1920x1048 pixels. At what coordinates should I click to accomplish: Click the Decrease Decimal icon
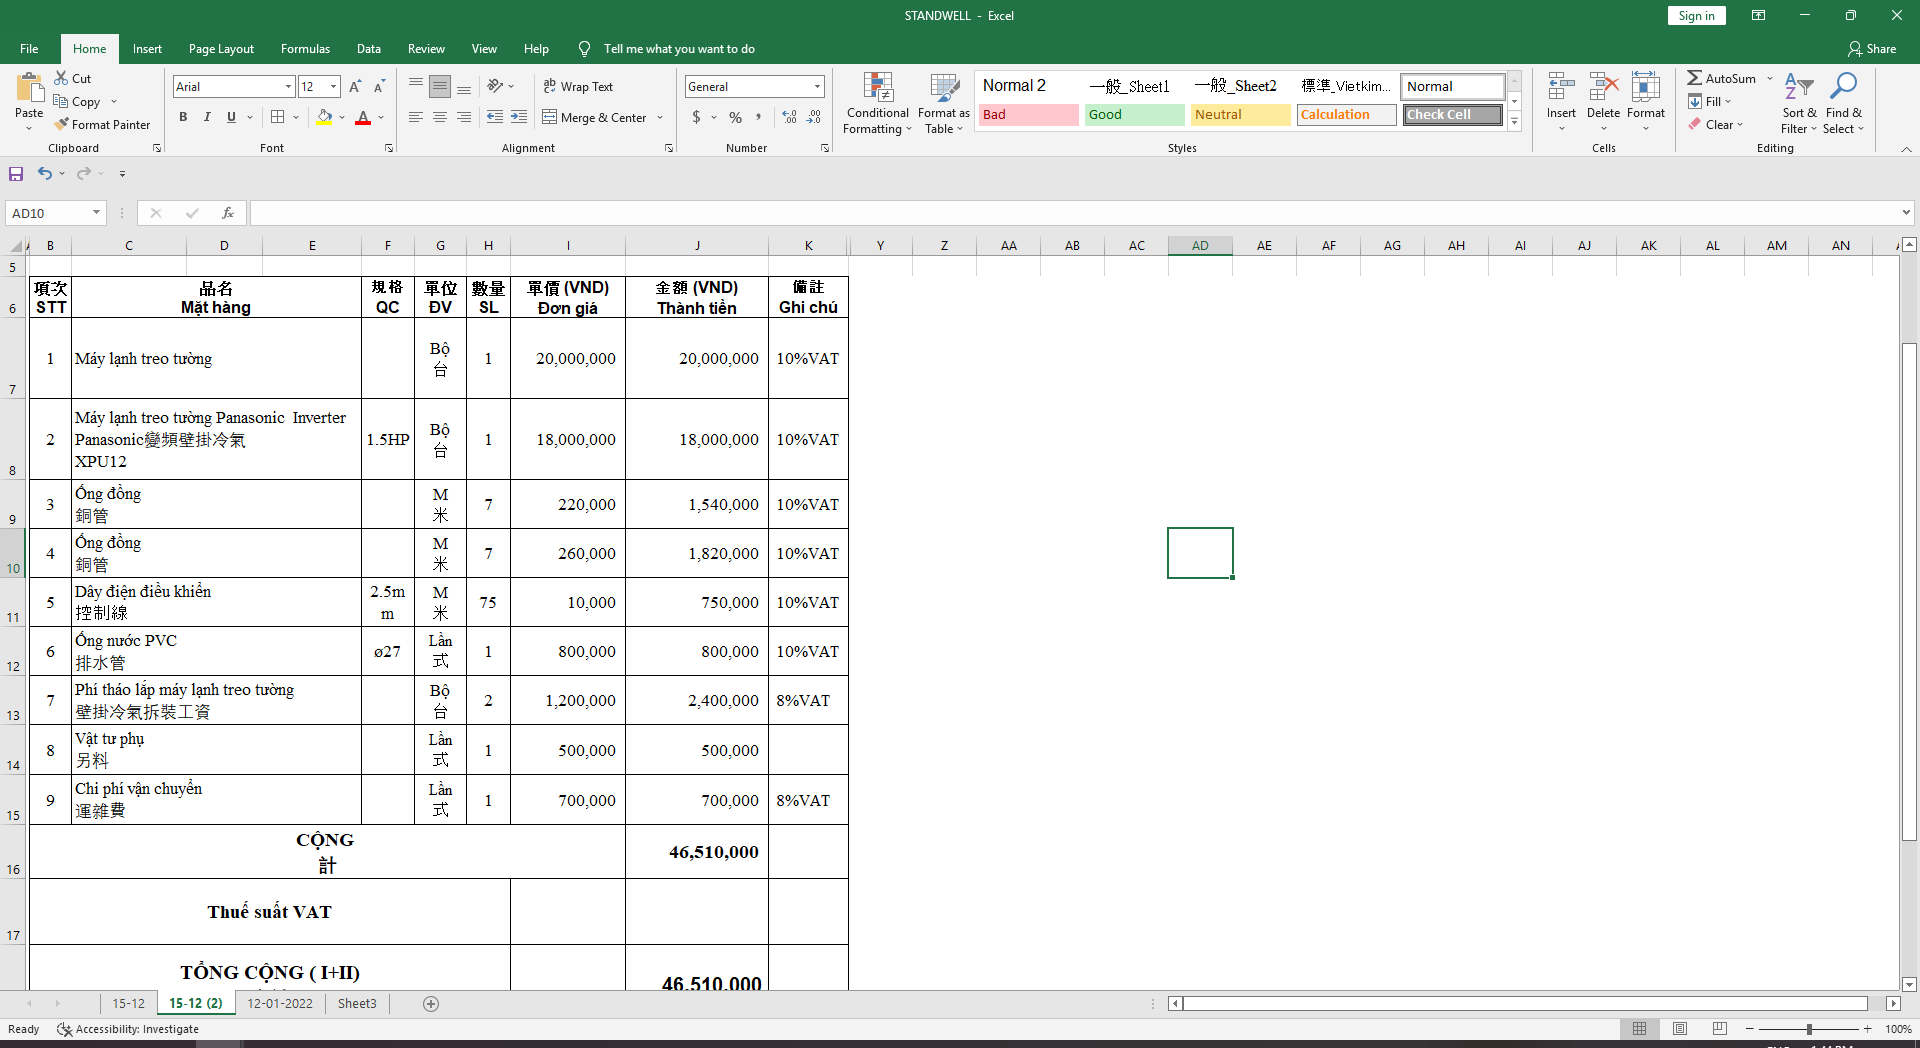pos(814,117)
